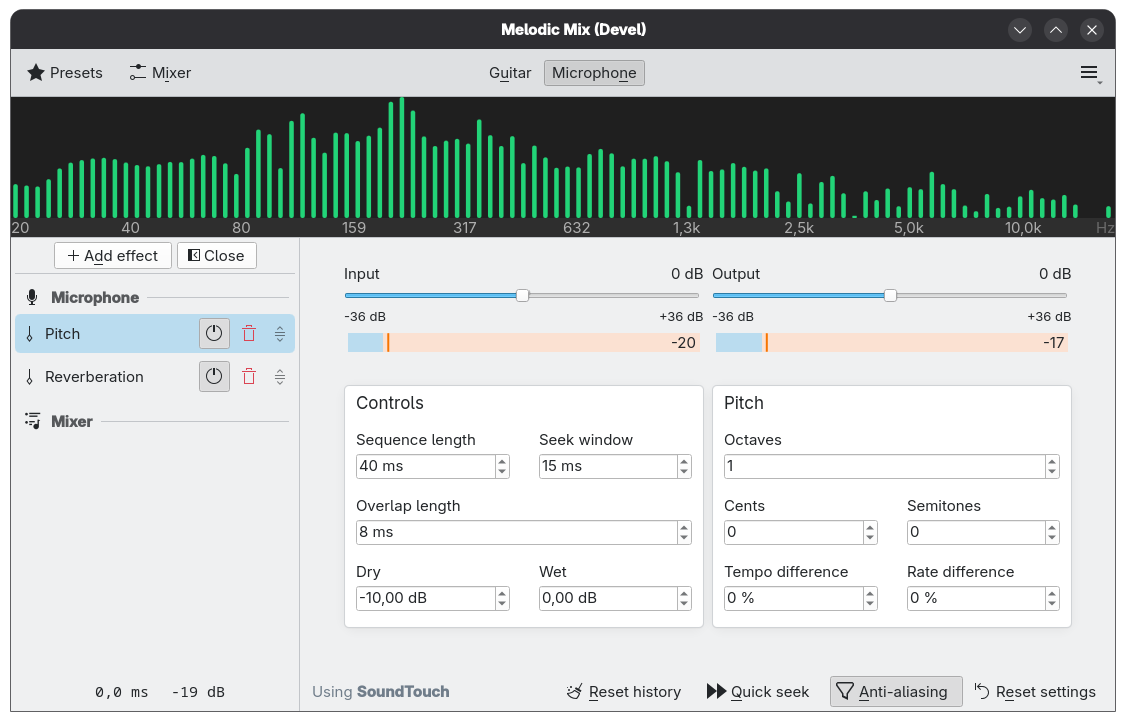This screenshot has width=1126, height=722.
Task: Click the Pitch effect reorder handle
Action: coord(280,334)
